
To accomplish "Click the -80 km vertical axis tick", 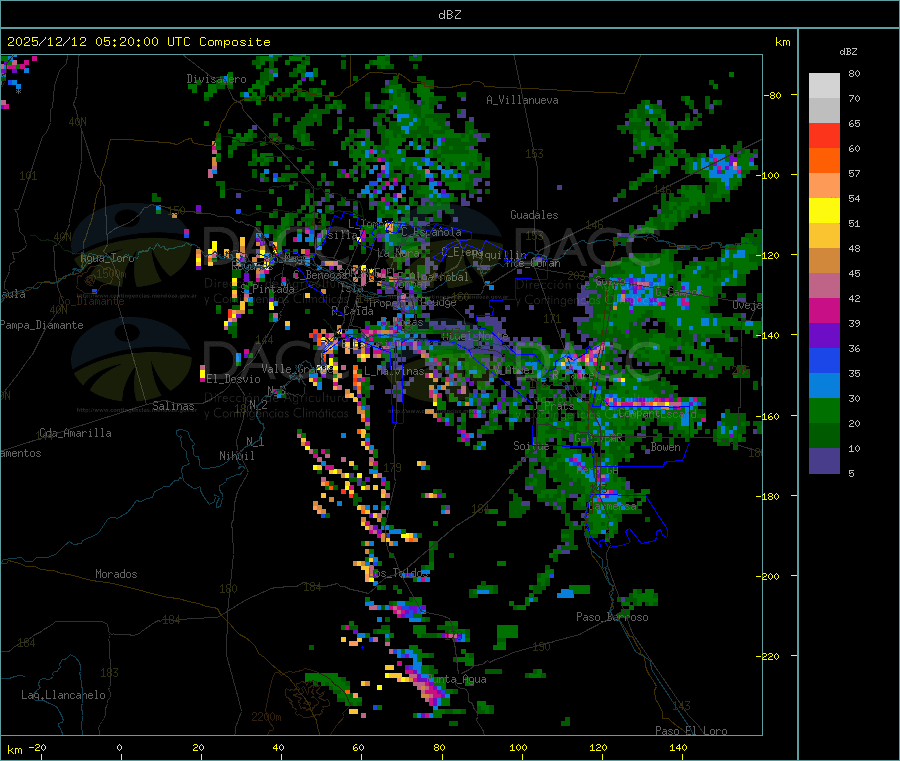I will click(x=773, y=95).
